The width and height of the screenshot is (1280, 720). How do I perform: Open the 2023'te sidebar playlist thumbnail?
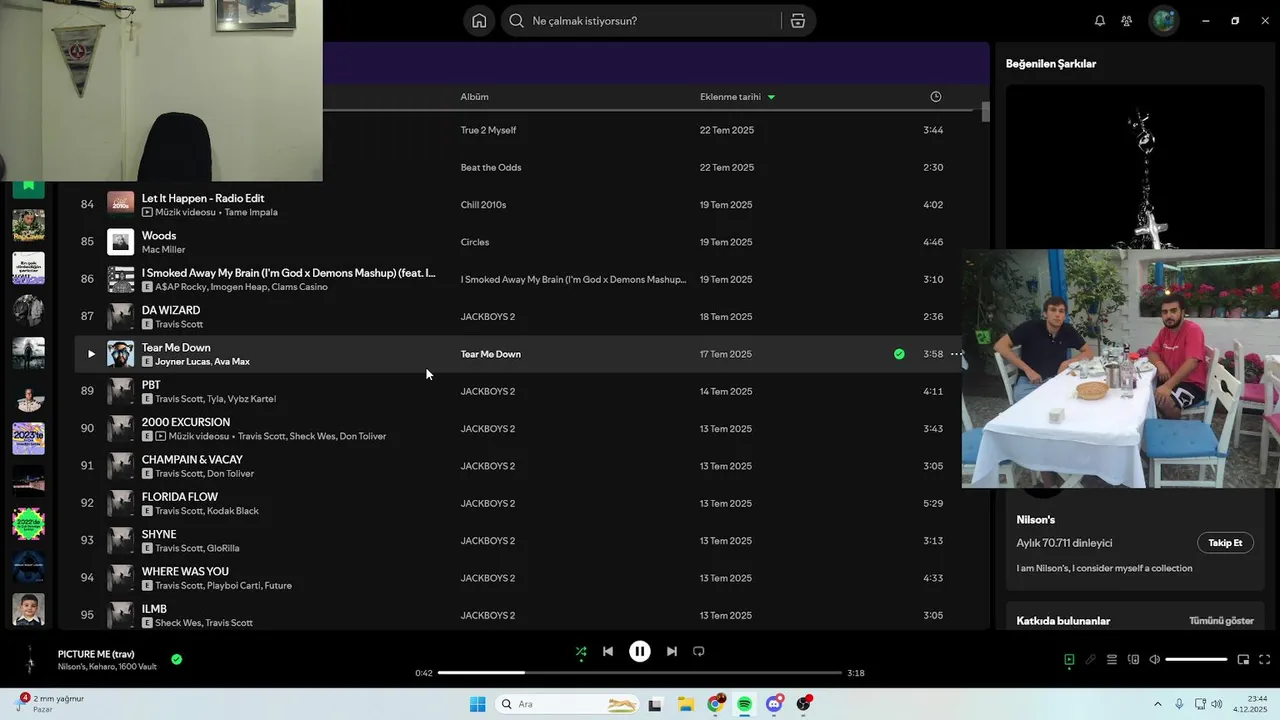(x=28, y=438)
